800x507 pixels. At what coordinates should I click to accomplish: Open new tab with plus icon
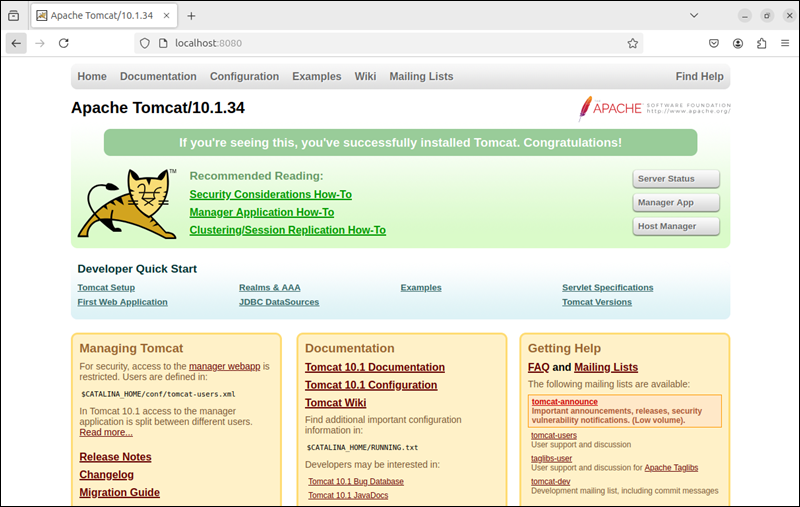191,16
